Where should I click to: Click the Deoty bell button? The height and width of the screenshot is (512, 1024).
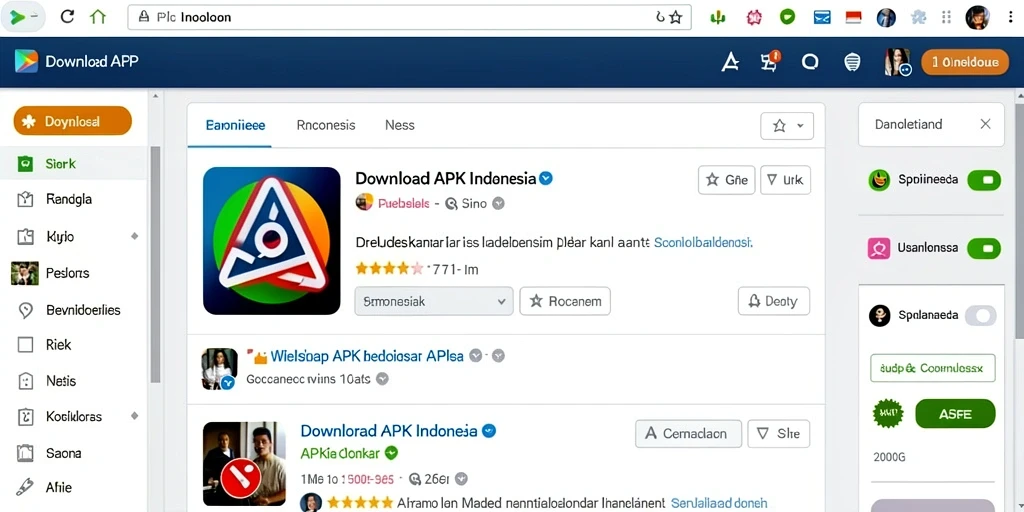(x=774, y=301)
